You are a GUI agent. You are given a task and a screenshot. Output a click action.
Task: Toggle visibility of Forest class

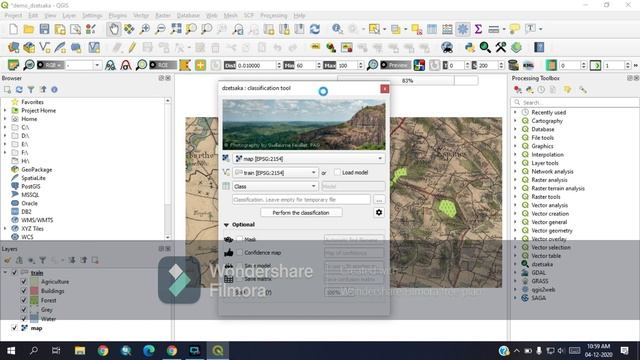point(24,300)
